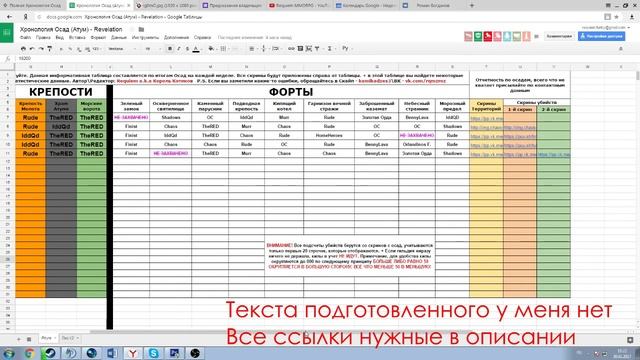
Task: Open the Правка menu
Action: point(43,37)
